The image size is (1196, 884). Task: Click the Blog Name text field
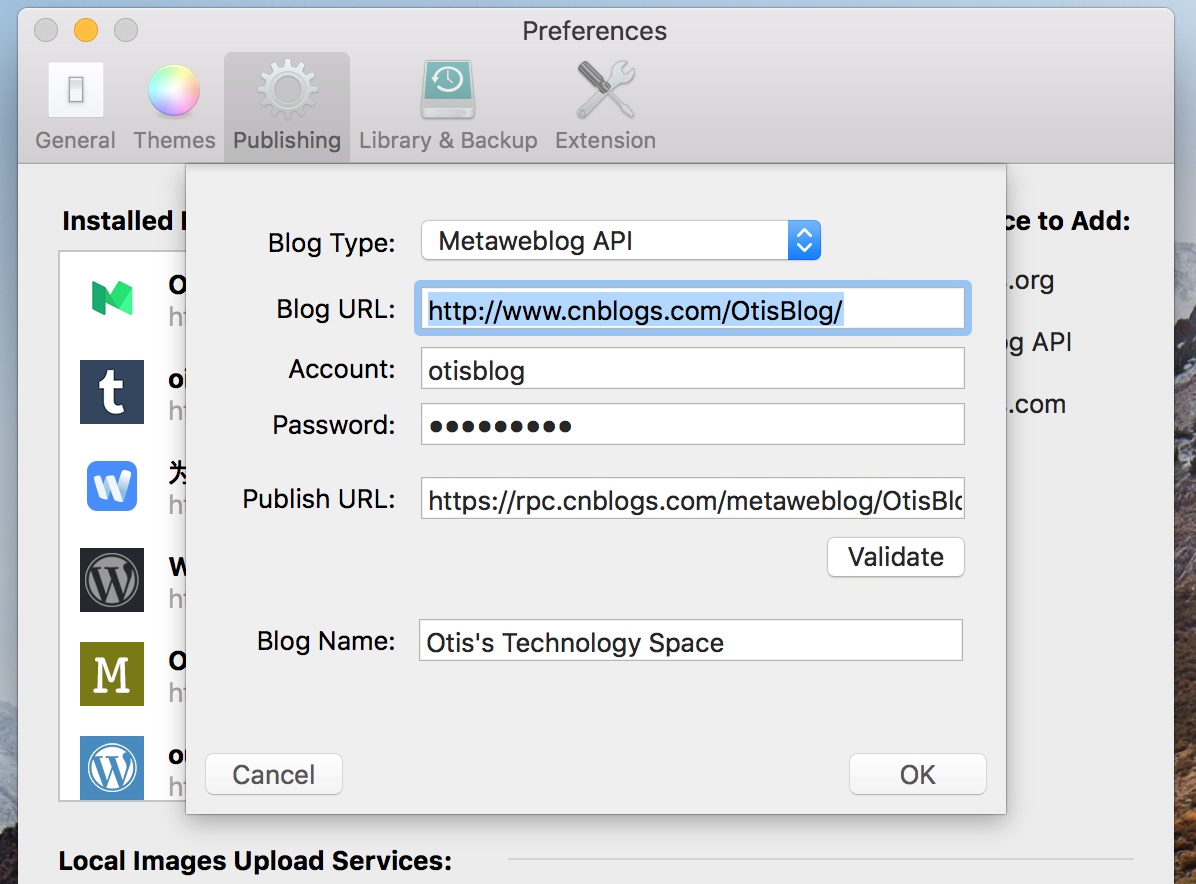tap(690, 642)
